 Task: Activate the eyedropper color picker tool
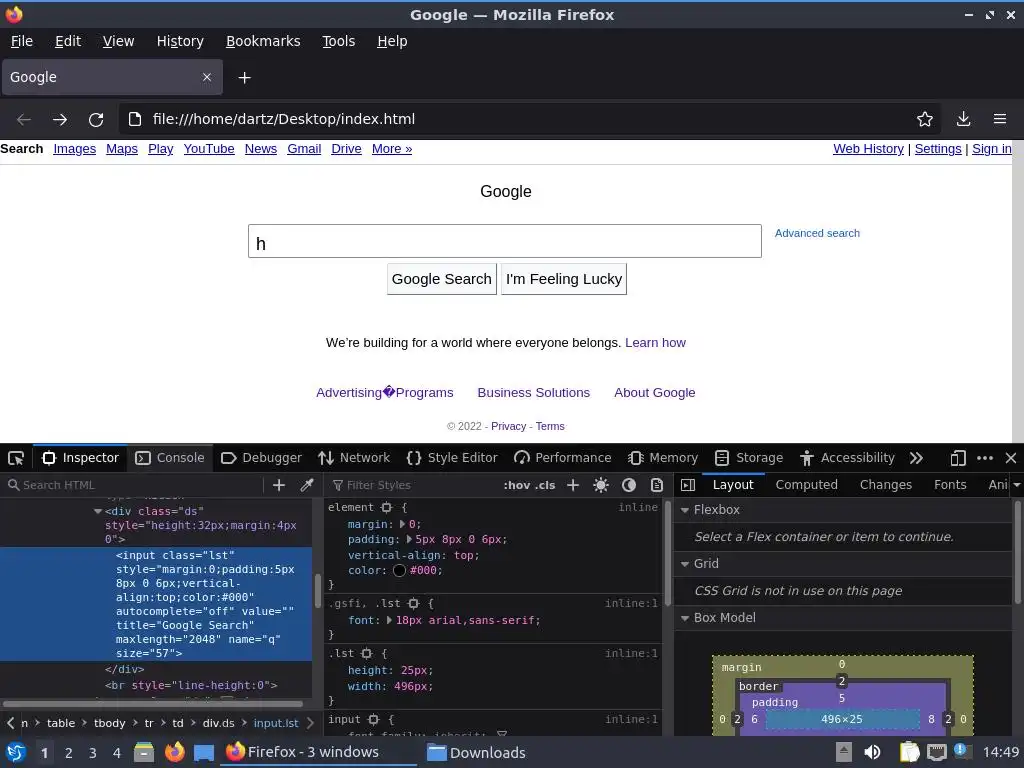point(307,485)
